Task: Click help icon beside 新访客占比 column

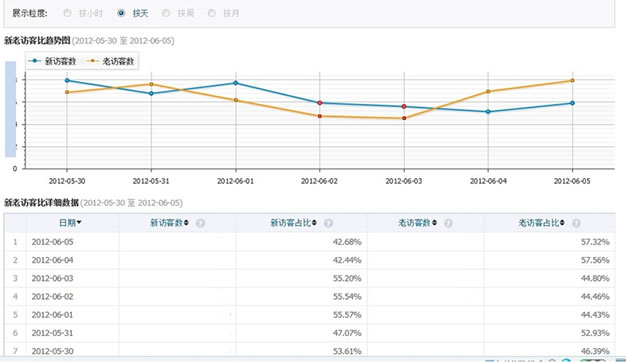Action: point(328,223)
